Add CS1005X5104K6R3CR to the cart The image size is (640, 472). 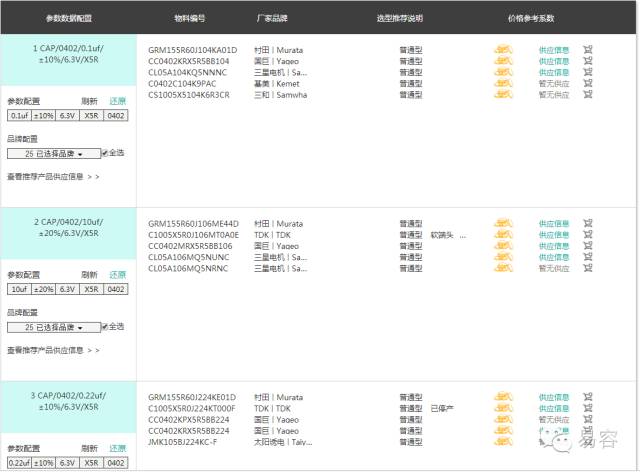point(587,94)
